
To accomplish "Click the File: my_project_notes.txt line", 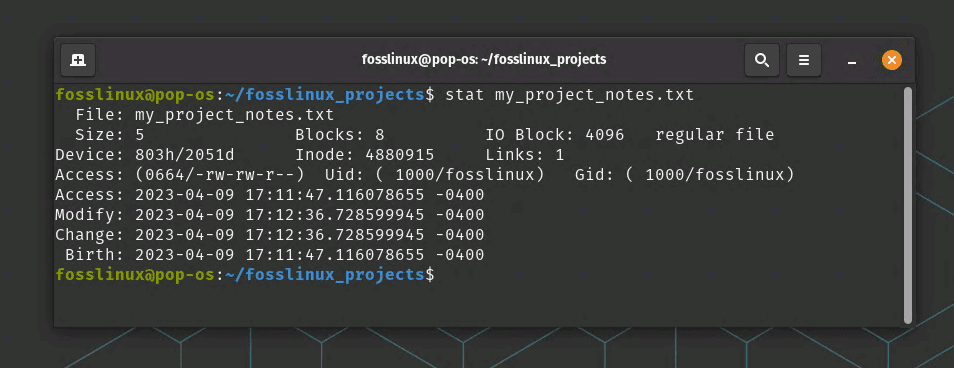I will [204, 115].
